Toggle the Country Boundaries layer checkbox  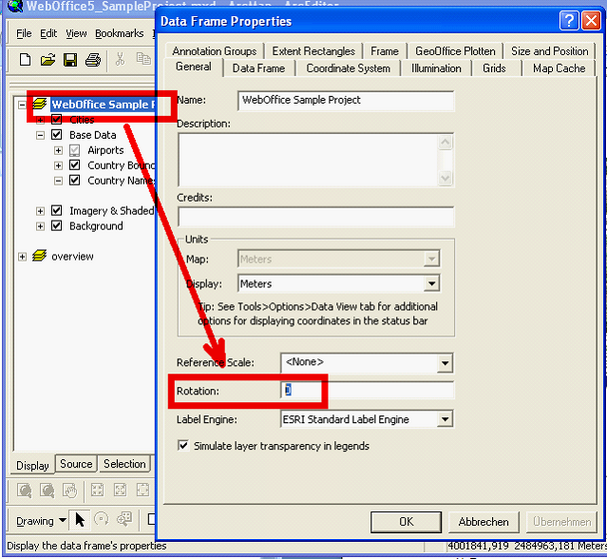pyautogui.click(x=74, y=165)
